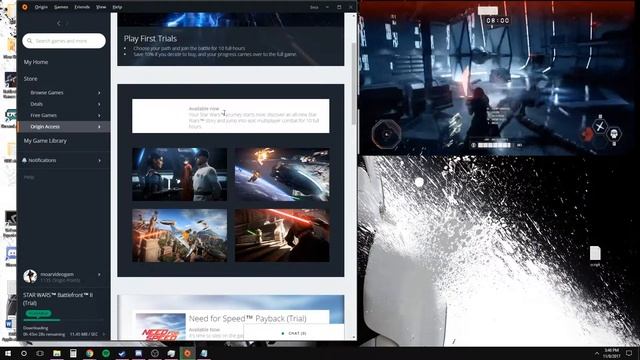Viewport: 640px width, 360px height.
Task: Open My Game Library
Action: coord(45,141)
